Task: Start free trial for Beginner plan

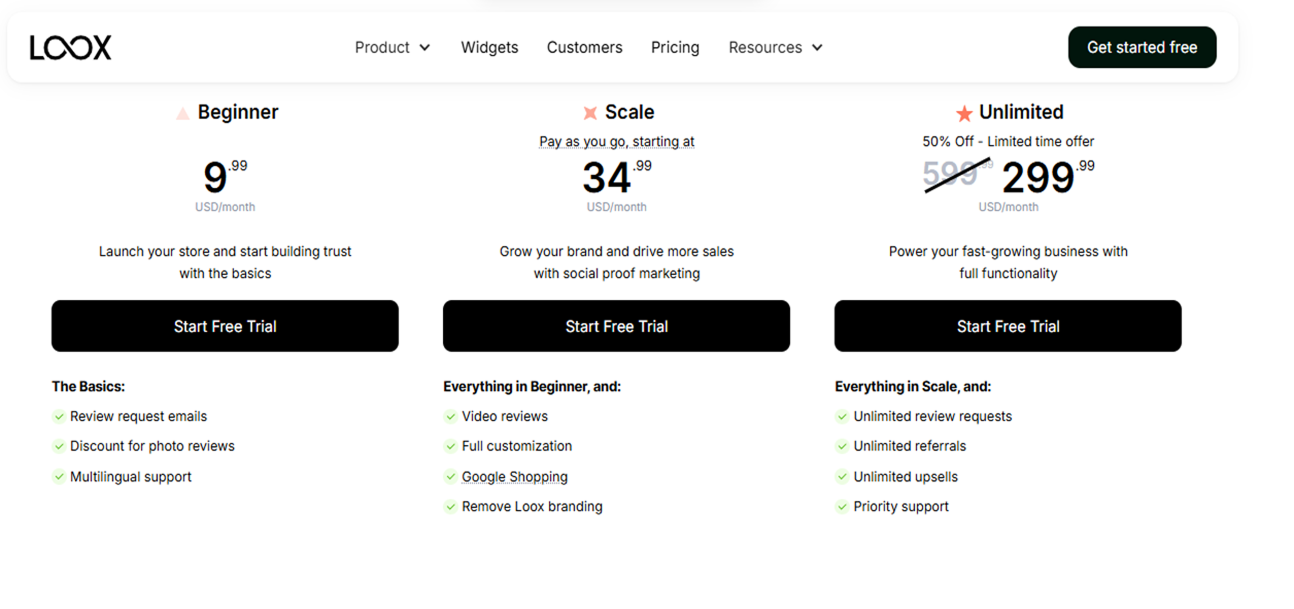Action: [225, 326]
